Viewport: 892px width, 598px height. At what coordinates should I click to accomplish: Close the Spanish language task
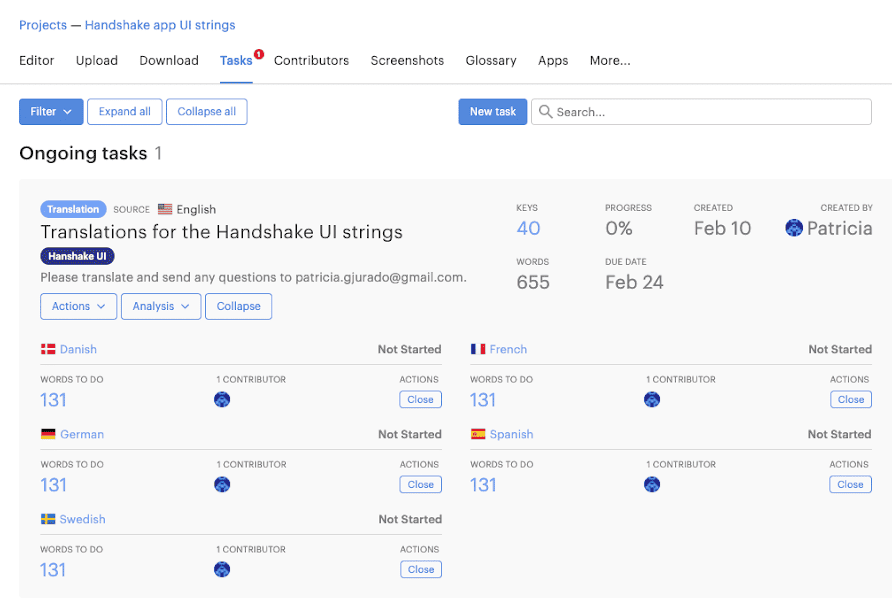tap(850, 484)
